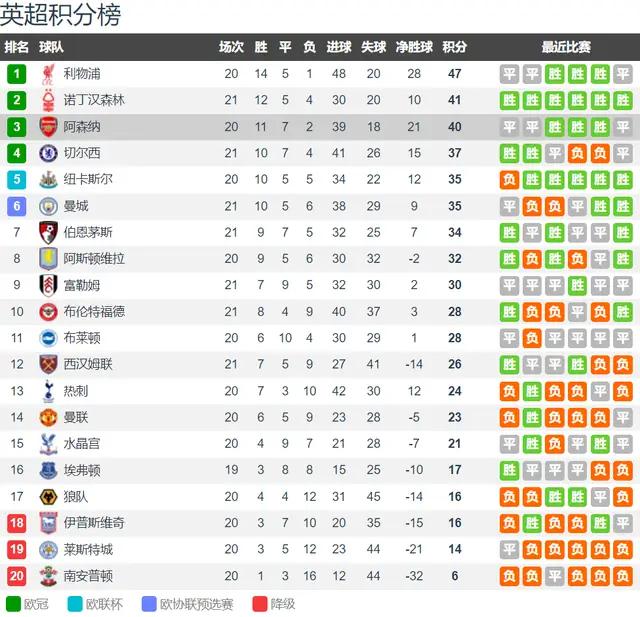The image size is (640, 617).
Task: Click rank badge 20 for Southampton
Action: 16,575
